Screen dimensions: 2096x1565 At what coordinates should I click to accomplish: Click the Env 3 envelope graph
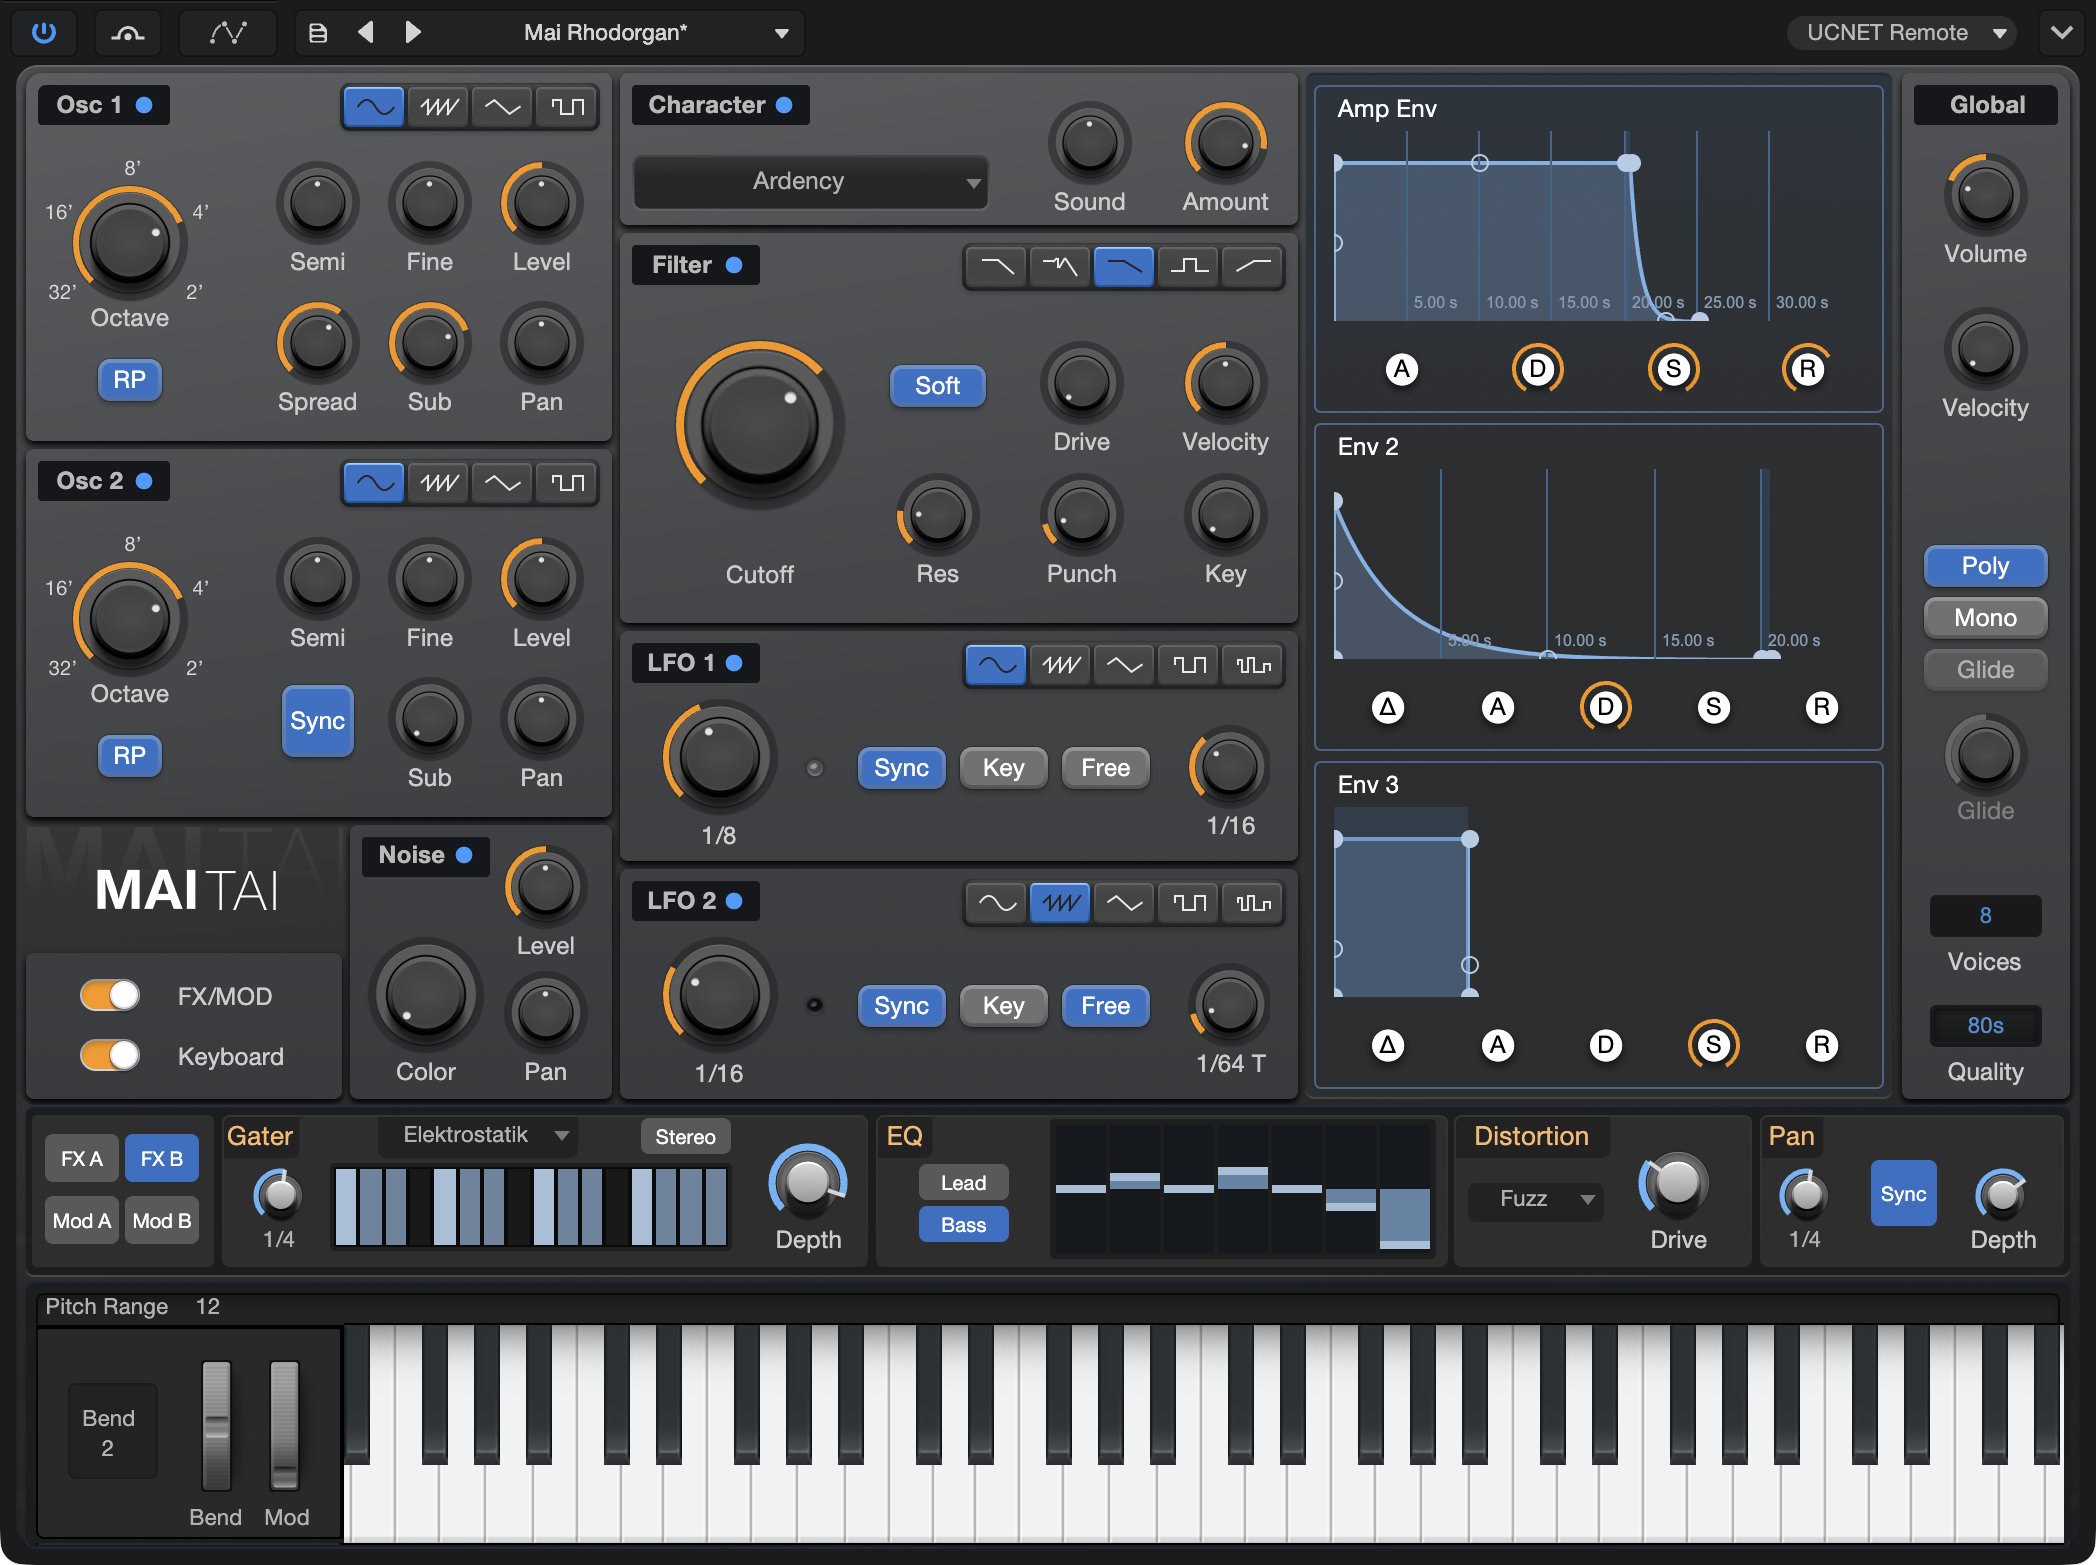[x=1598, y=904]
